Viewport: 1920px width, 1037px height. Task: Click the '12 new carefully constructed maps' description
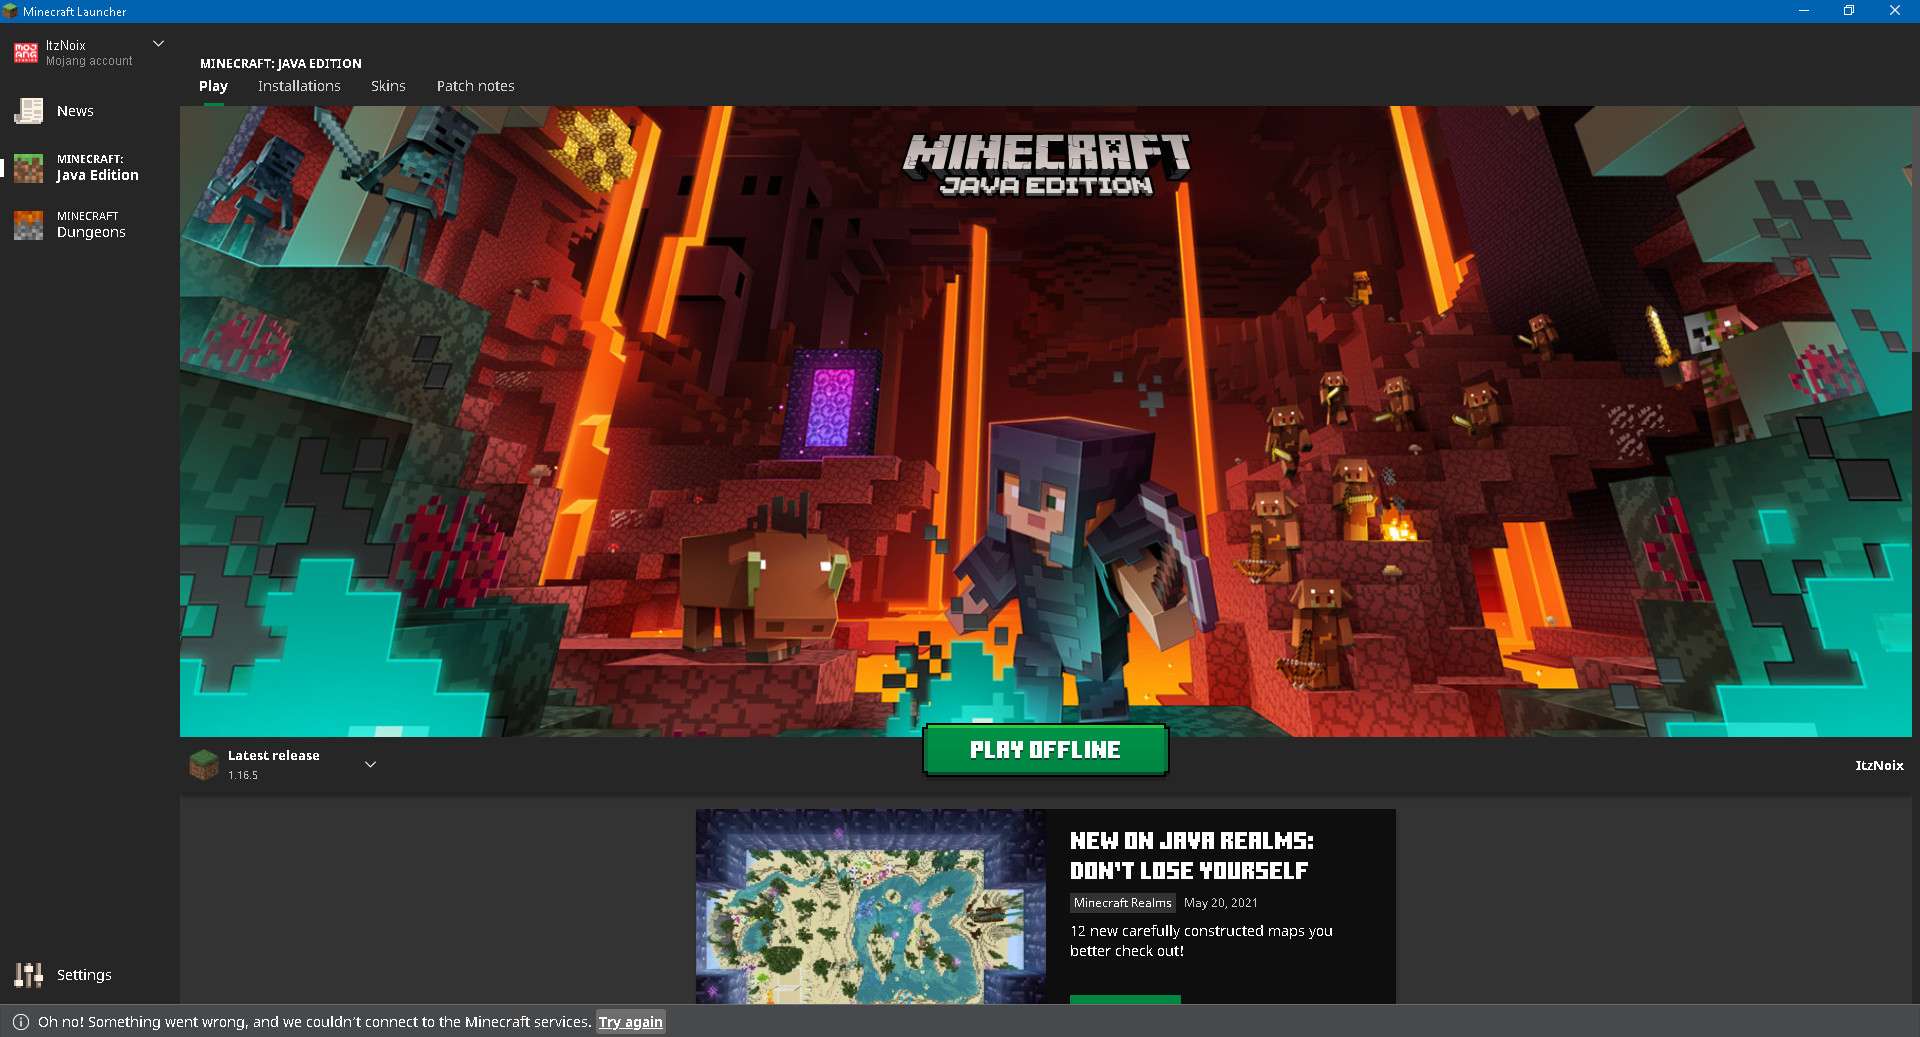pos(1201,941)
